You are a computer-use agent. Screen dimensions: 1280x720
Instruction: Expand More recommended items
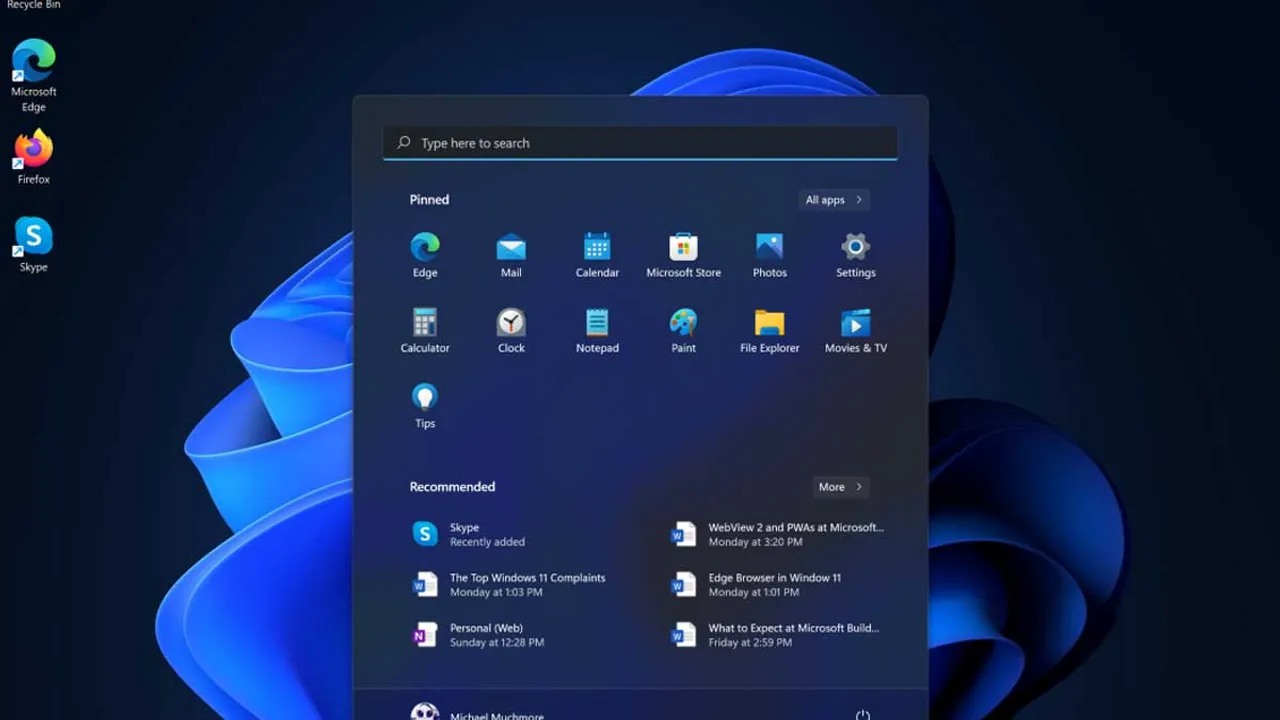[840, 487]
